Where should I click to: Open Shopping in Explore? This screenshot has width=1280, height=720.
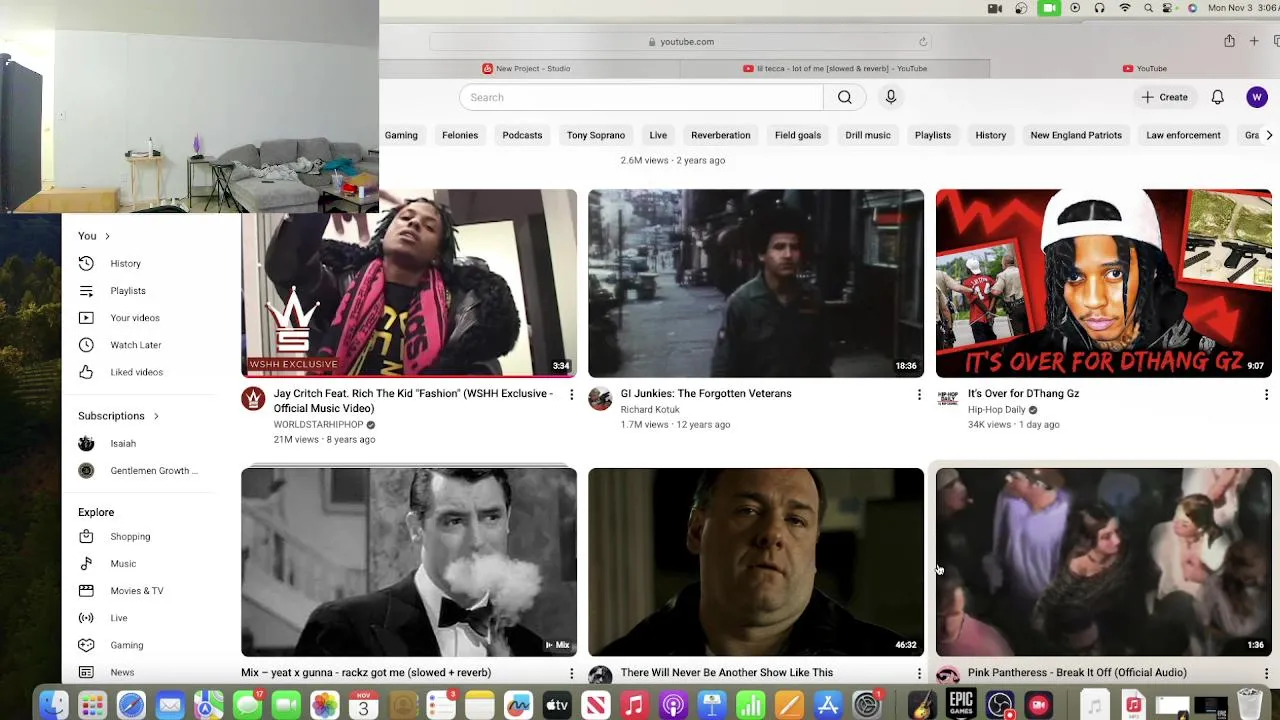[130, 537]
